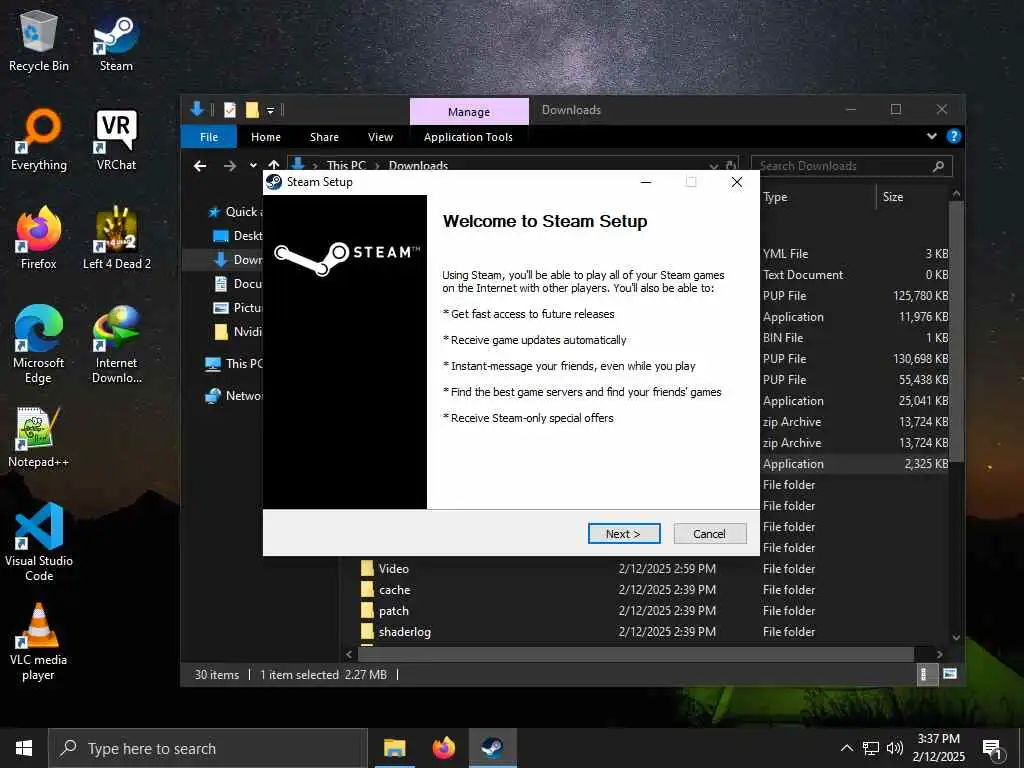The height and width of the screenshot is (768, 1024).
Task: Select Downloads in the navigation pane
Action: (x=239, y=260)
